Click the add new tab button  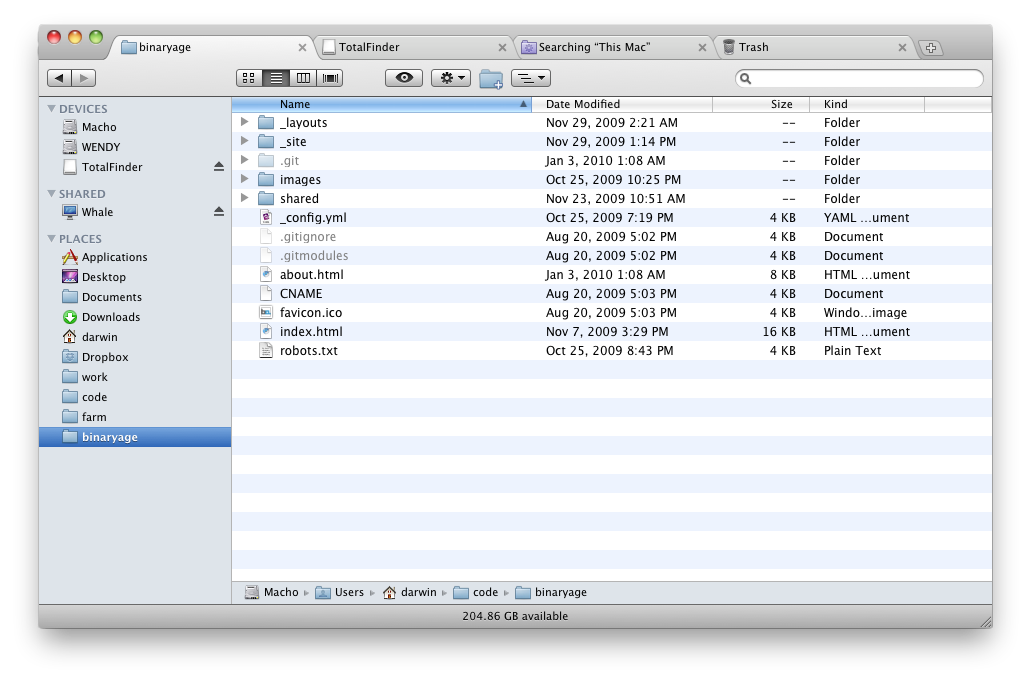[x=930, y=48]
